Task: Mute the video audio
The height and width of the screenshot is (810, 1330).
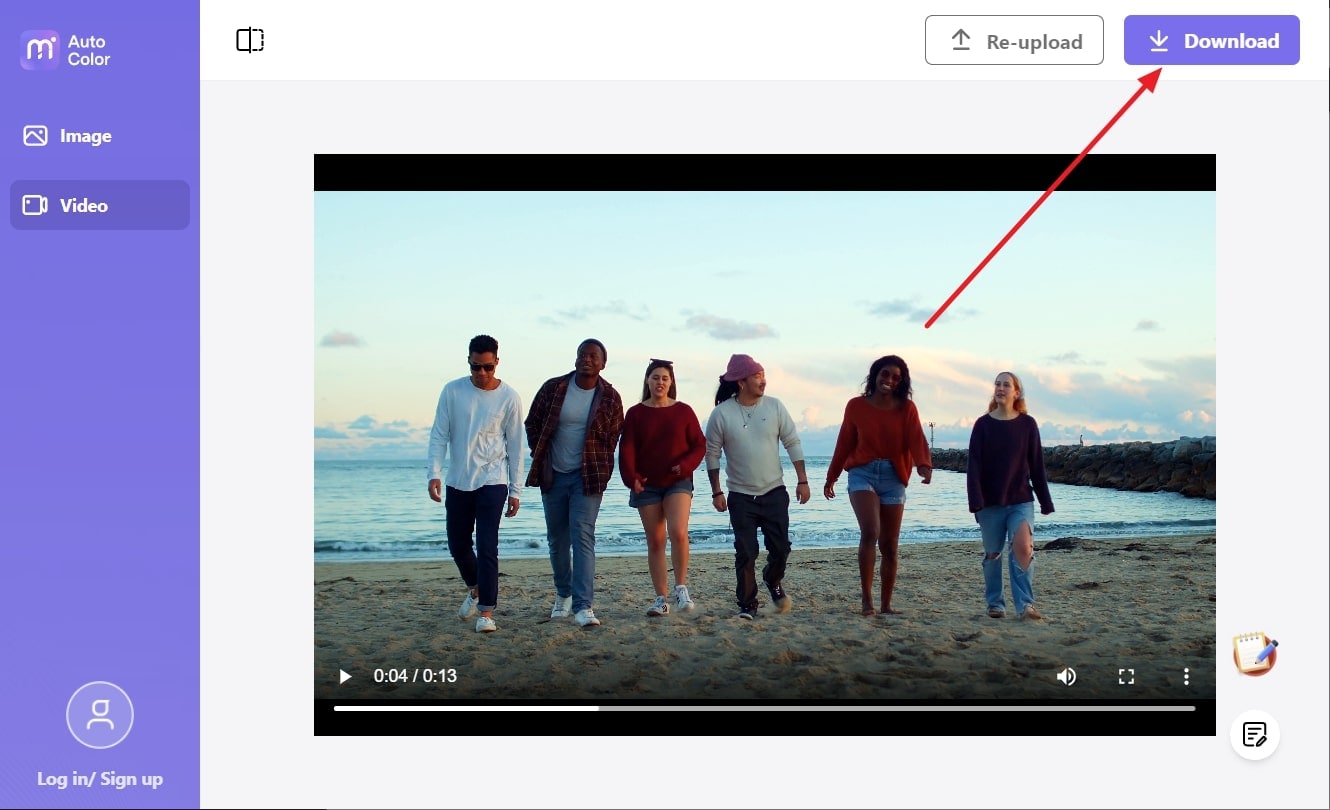Action: 1066,676
